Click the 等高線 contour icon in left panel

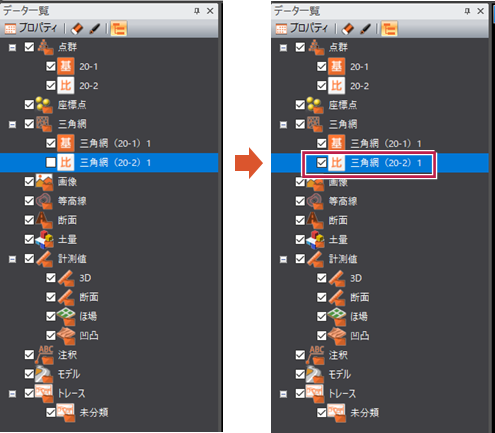pyautogui.click(x=45, y=201)
